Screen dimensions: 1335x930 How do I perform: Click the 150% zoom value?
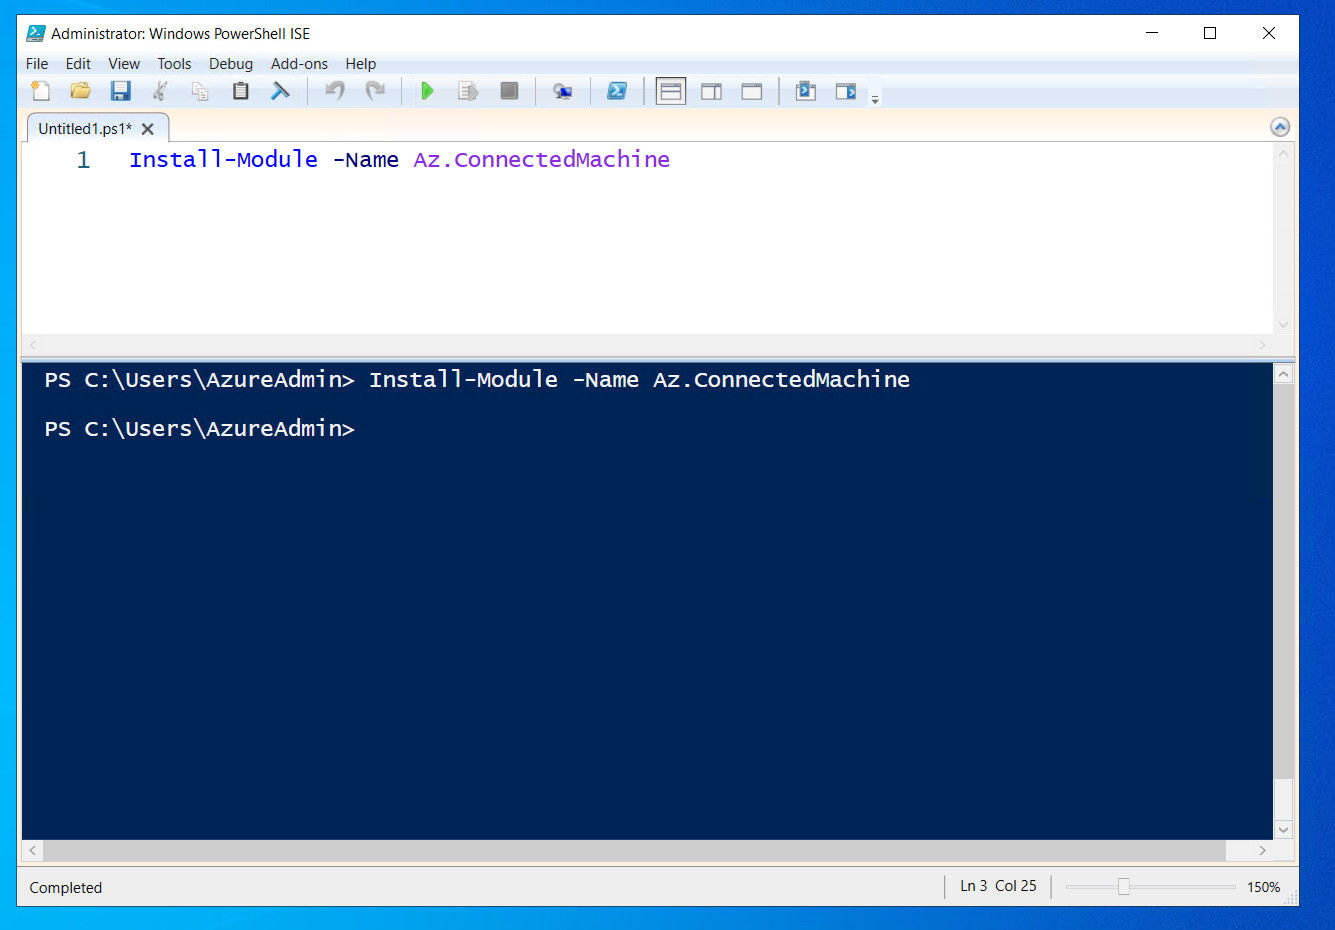pos(1263,887)
